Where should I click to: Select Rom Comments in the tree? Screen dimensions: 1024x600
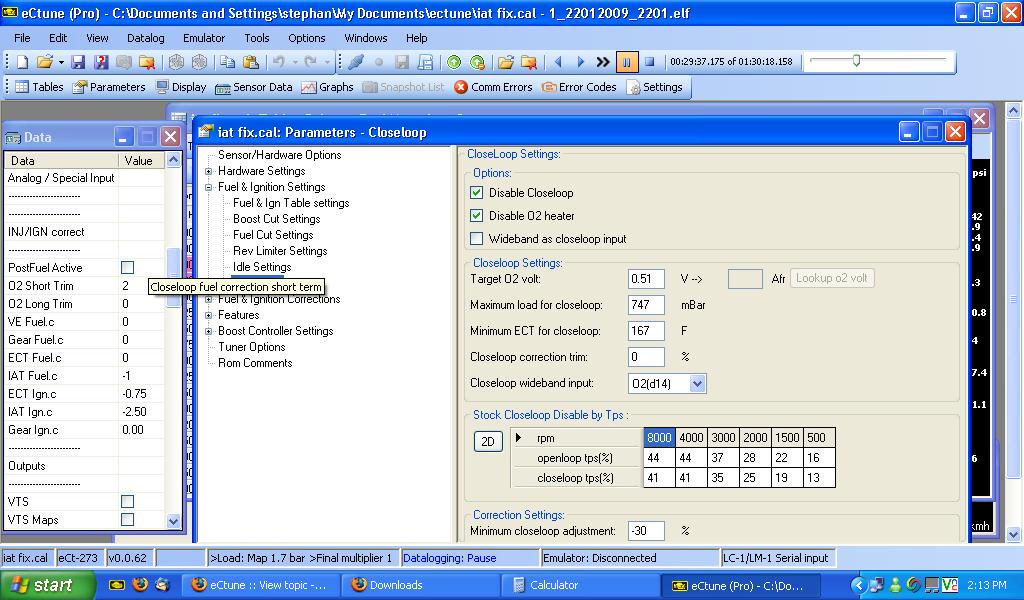[x=255, y=363]
